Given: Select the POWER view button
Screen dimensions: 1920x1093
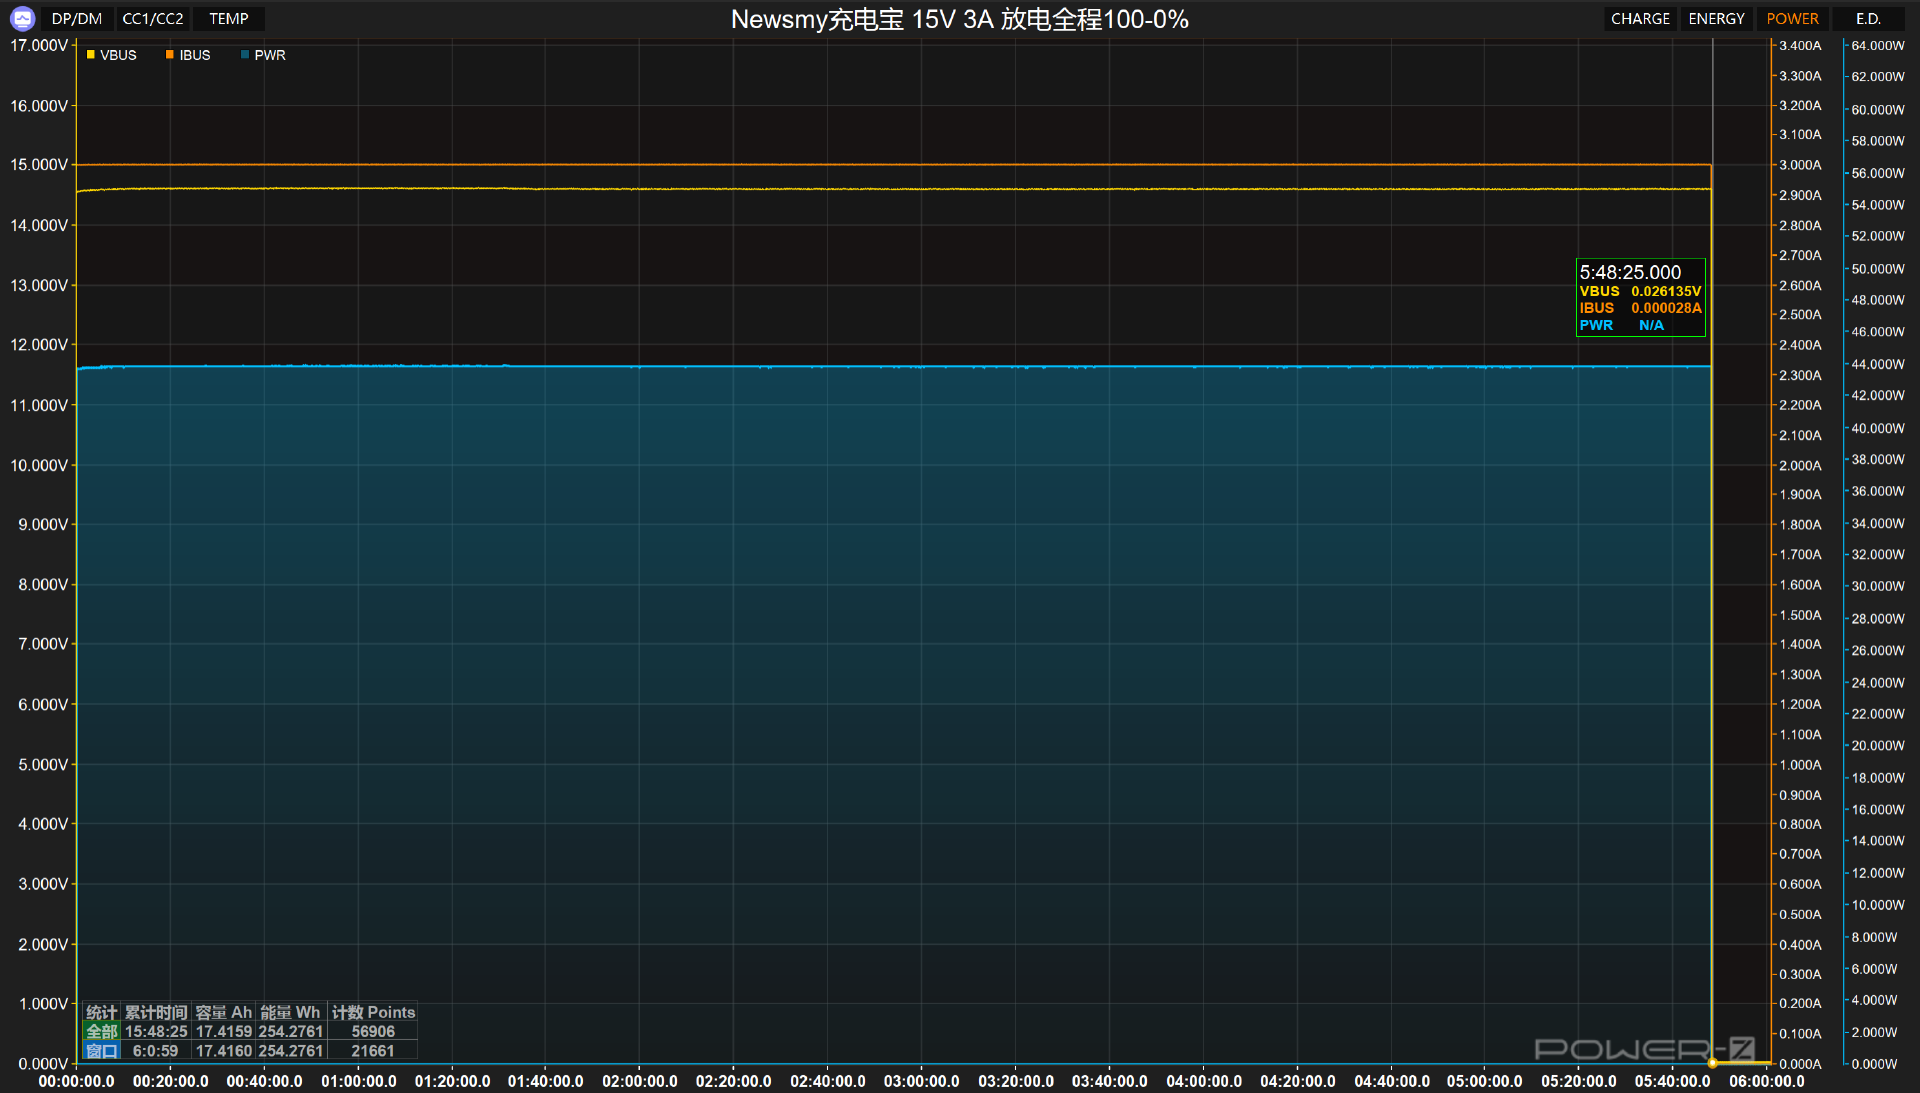Looking at the screenshot, I should pyautogui.click(x=1792, y=18).
